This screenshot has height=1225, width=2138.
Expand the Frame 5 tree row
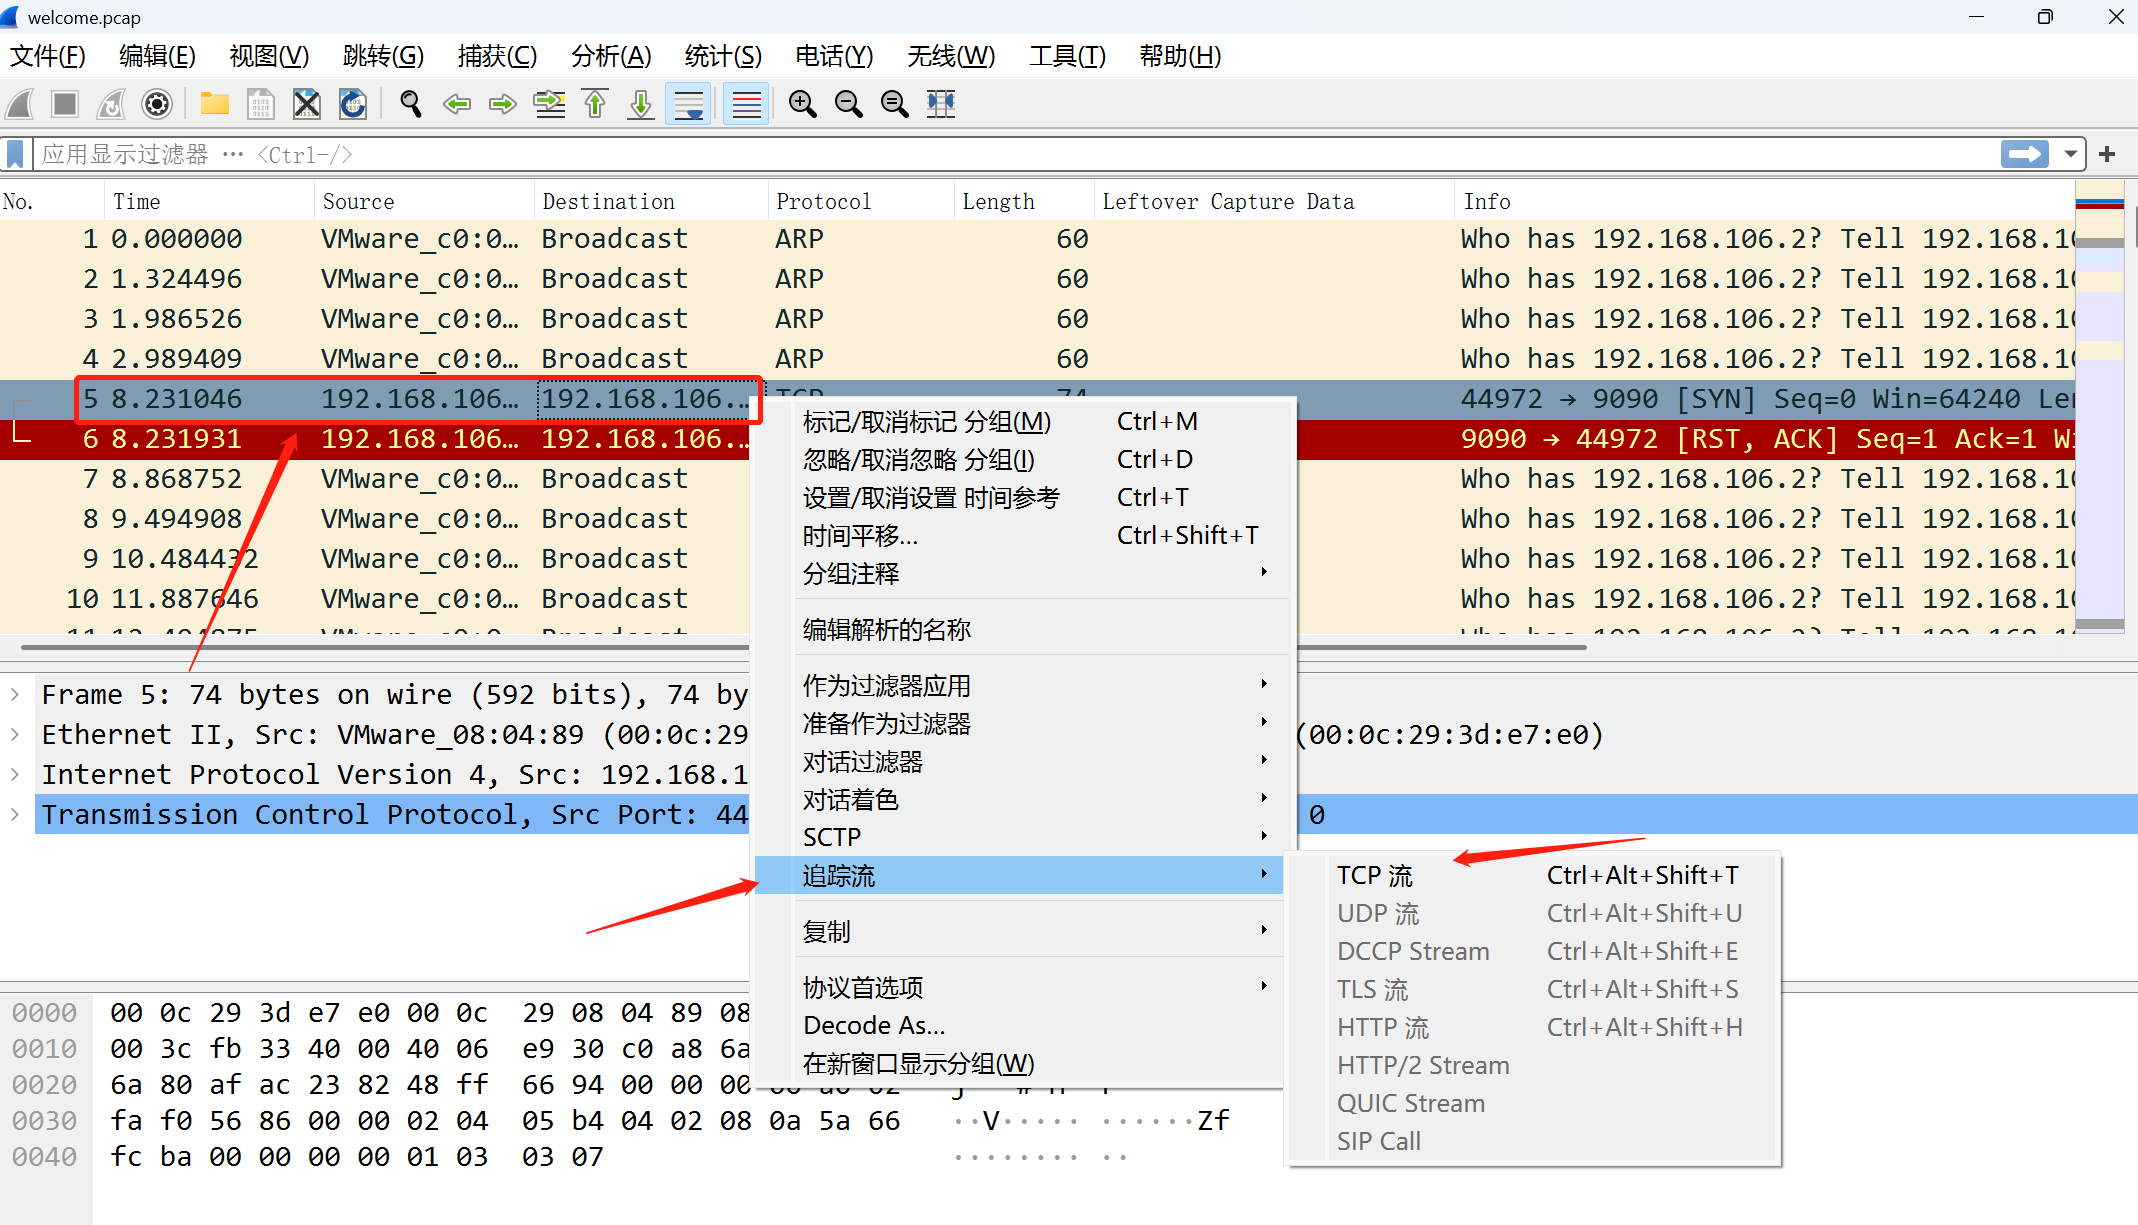pos(15,694)
